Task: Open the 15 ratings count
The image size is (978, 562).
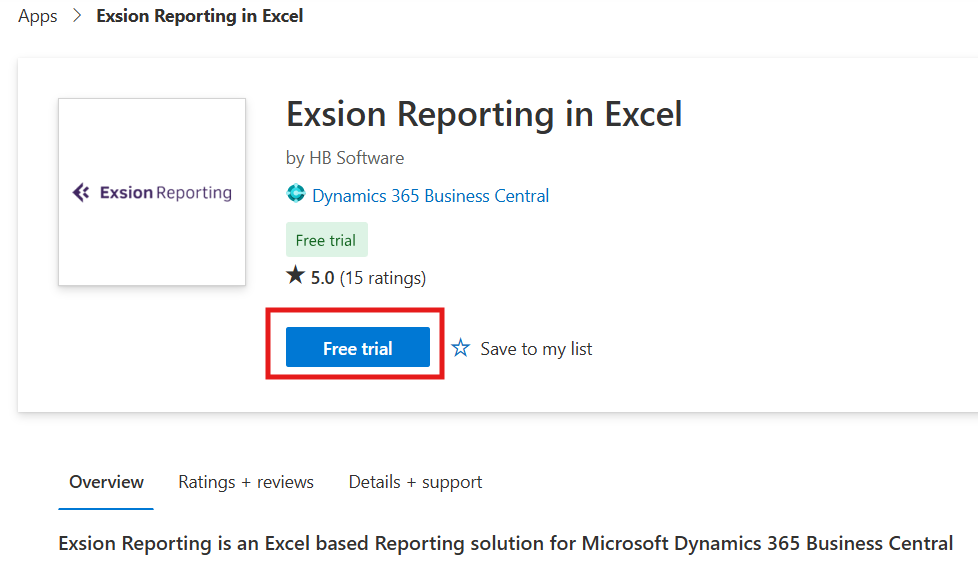Action: click(382, 278)
